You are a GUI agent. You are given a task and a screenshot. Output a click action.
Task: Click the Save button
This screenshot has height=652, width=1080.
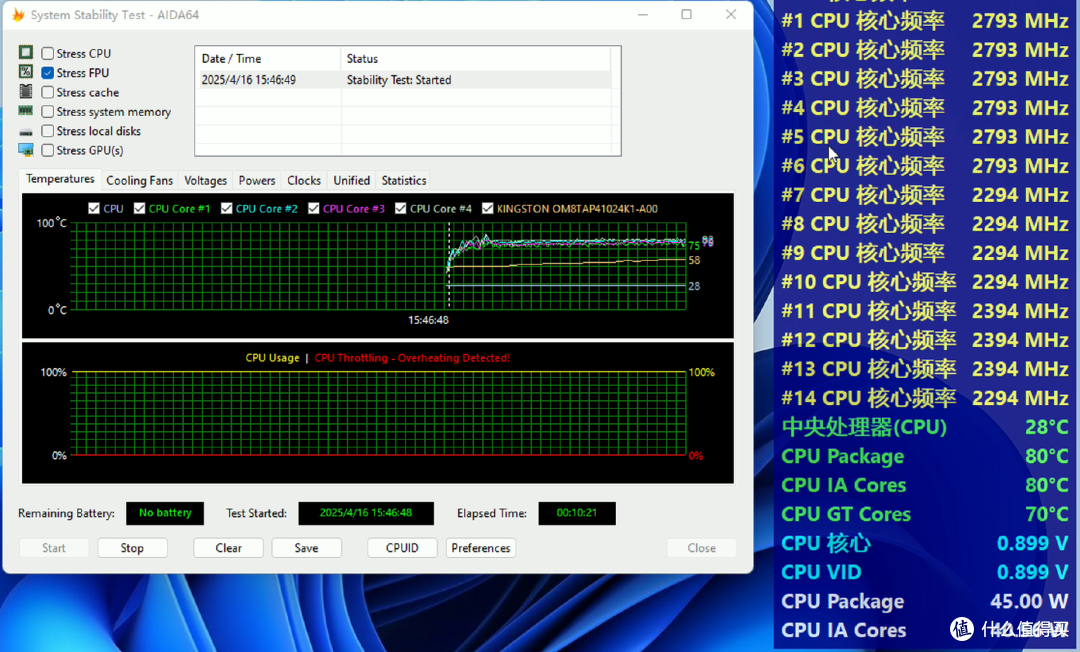(x=307, y=548)
